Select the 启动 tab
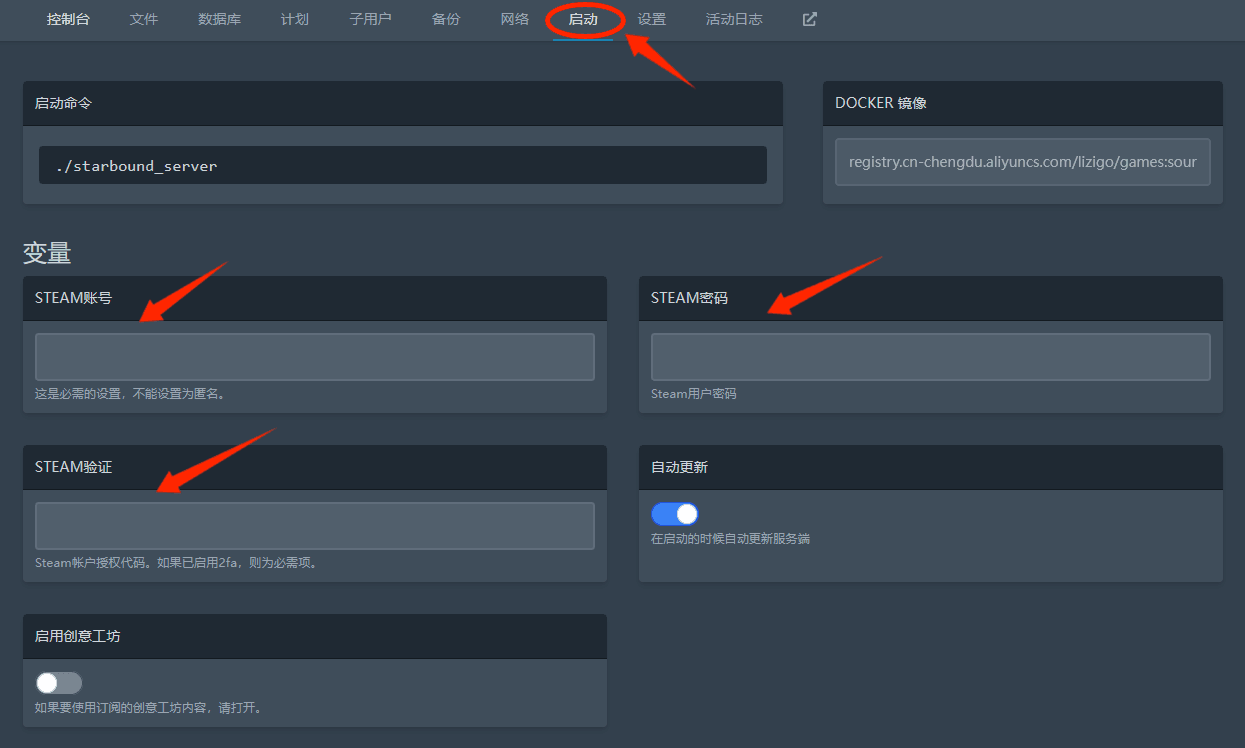 (x=583, y=19)
